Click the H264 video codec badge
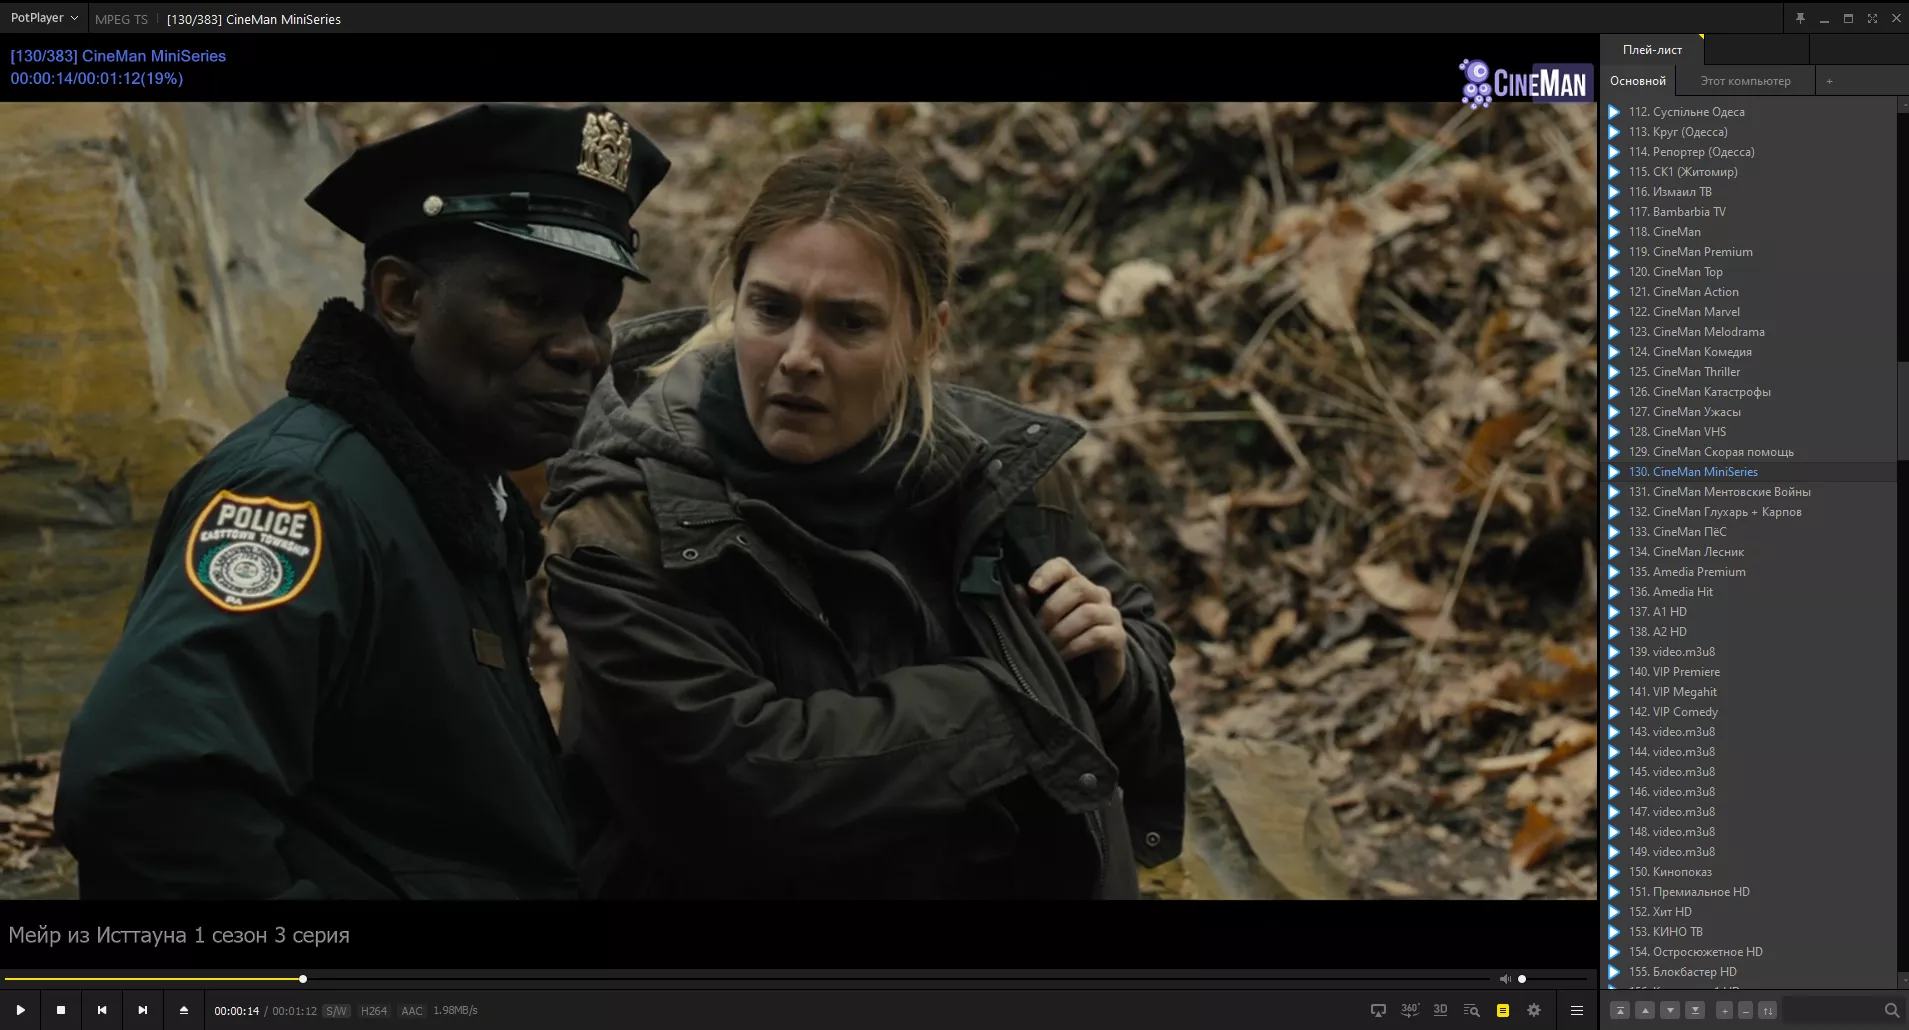 [373, 1011]
